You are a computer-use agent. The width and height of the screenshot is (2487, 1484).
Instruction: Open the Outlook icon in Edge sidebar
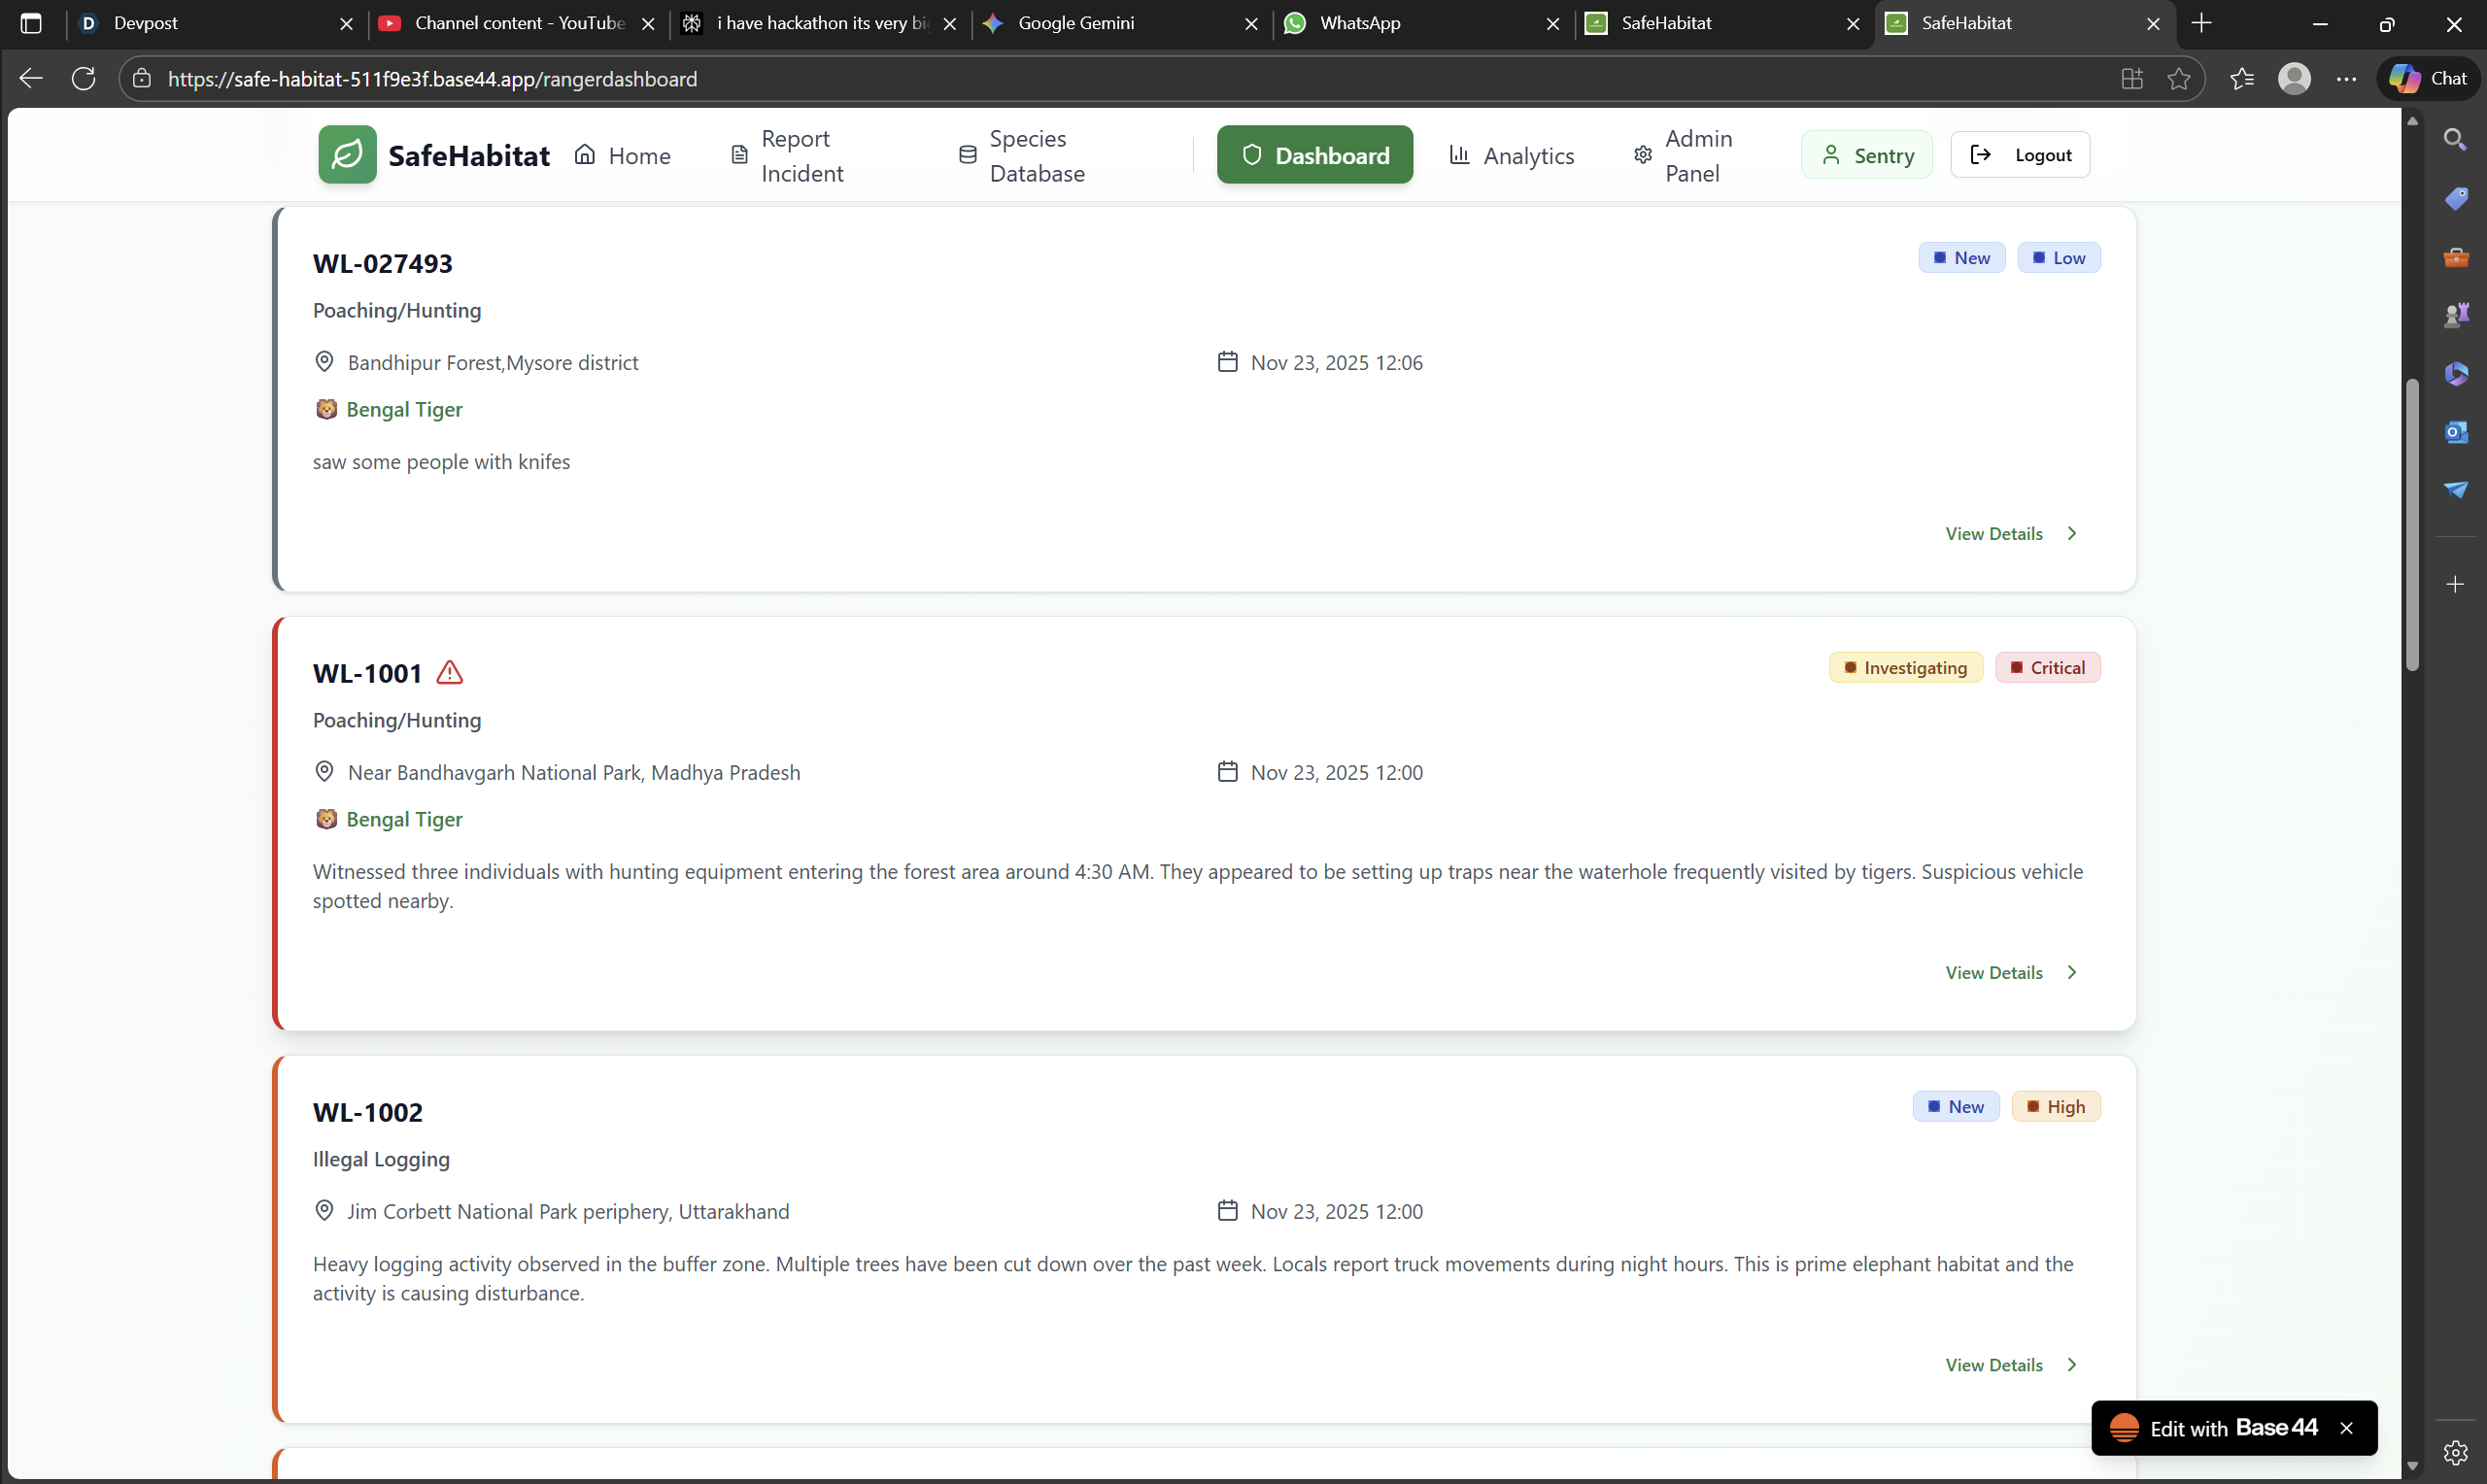2455,432
